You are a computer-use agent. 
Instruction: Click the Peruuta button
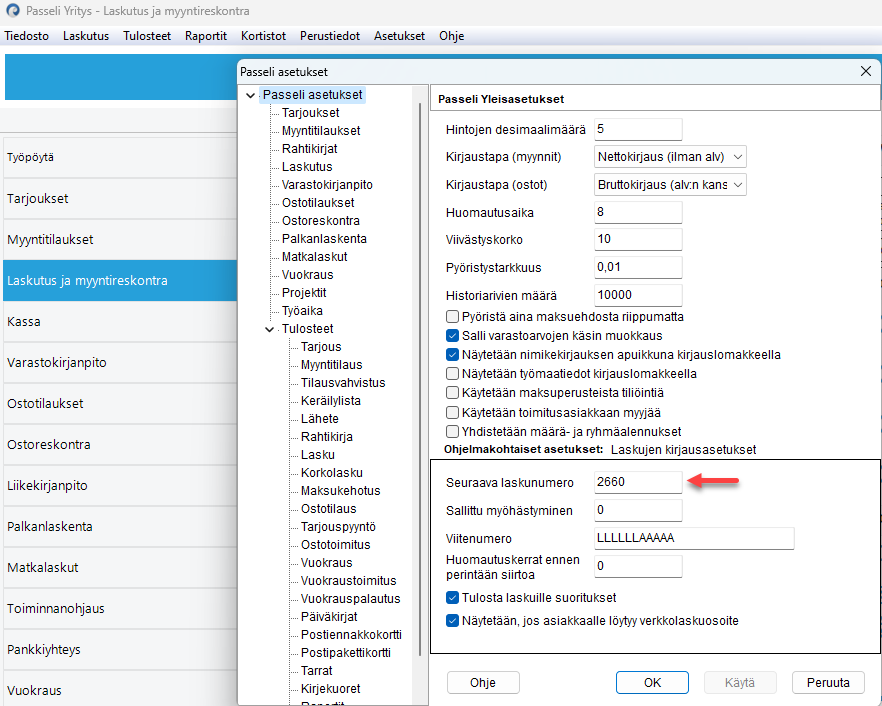(x=828, y=682)
